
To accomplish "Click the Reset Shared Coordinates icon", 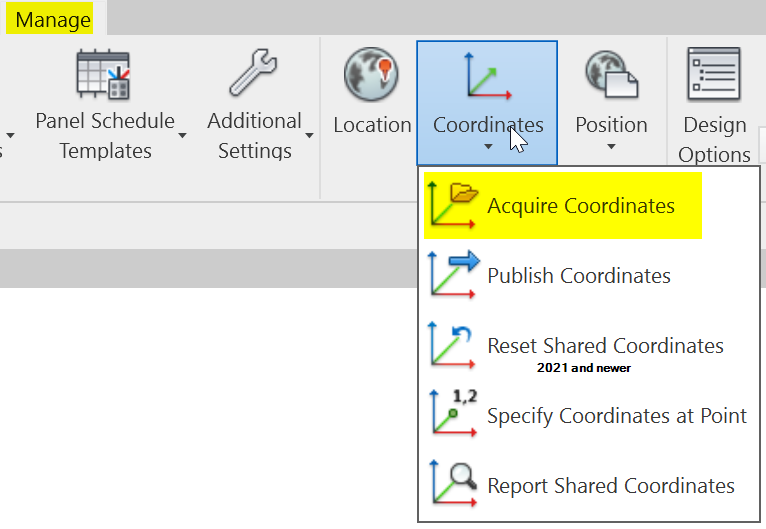I will click(x=453, y=345).
